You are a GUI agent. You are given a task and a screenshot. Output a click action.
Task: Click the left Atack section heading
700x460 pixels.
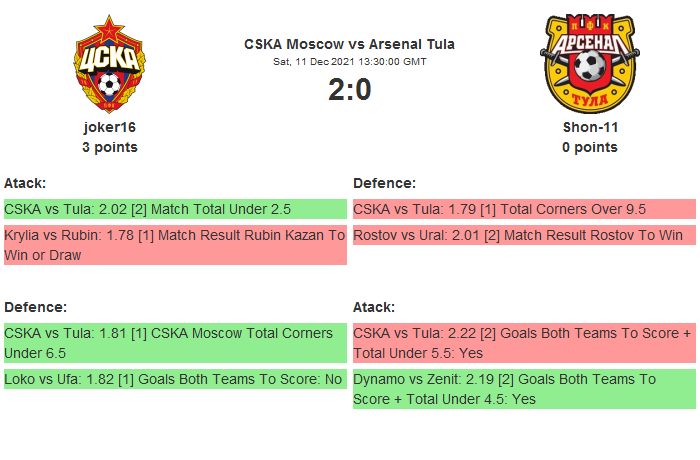tap(25, 183)
